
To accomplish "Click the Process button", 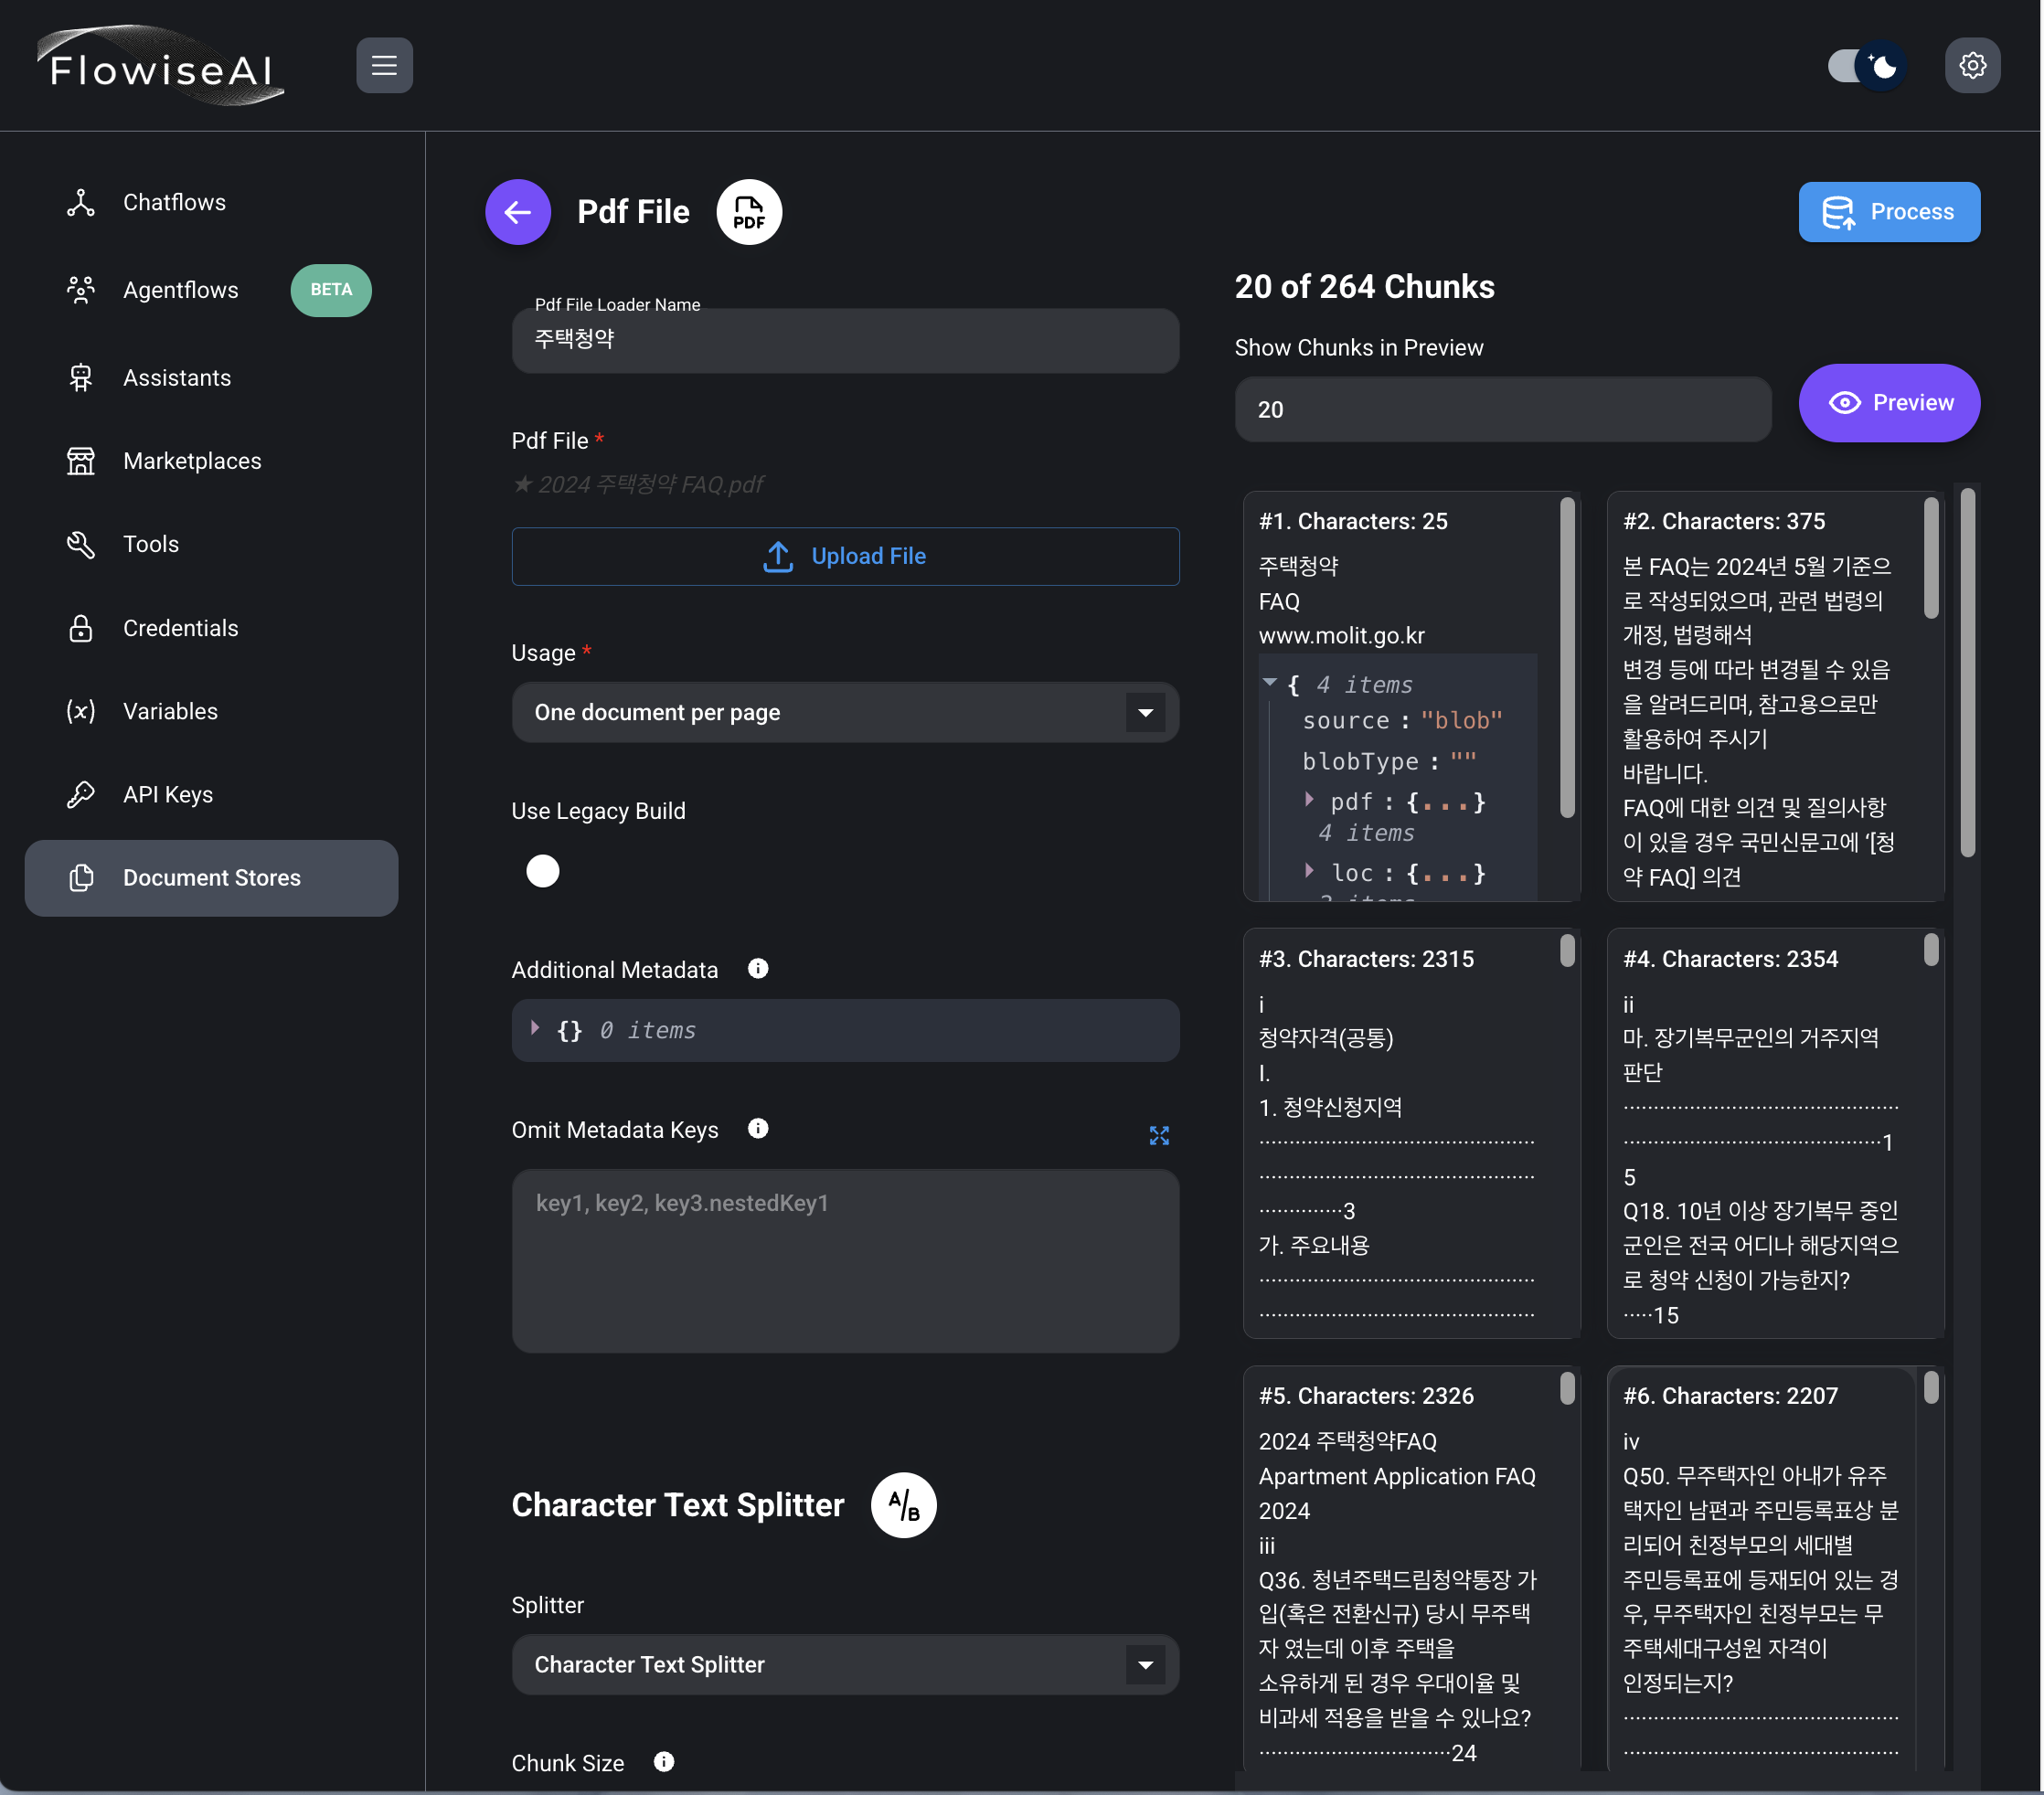I will point(1888,212).
